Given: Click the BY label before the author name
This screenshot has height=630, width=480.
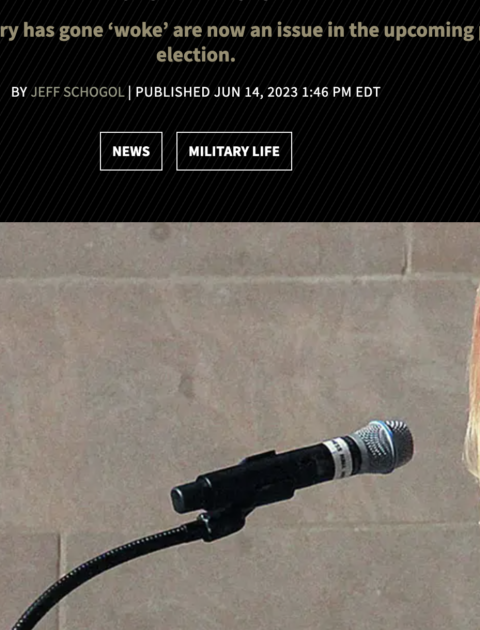Looking at the screenshot, I should (19, 92).
